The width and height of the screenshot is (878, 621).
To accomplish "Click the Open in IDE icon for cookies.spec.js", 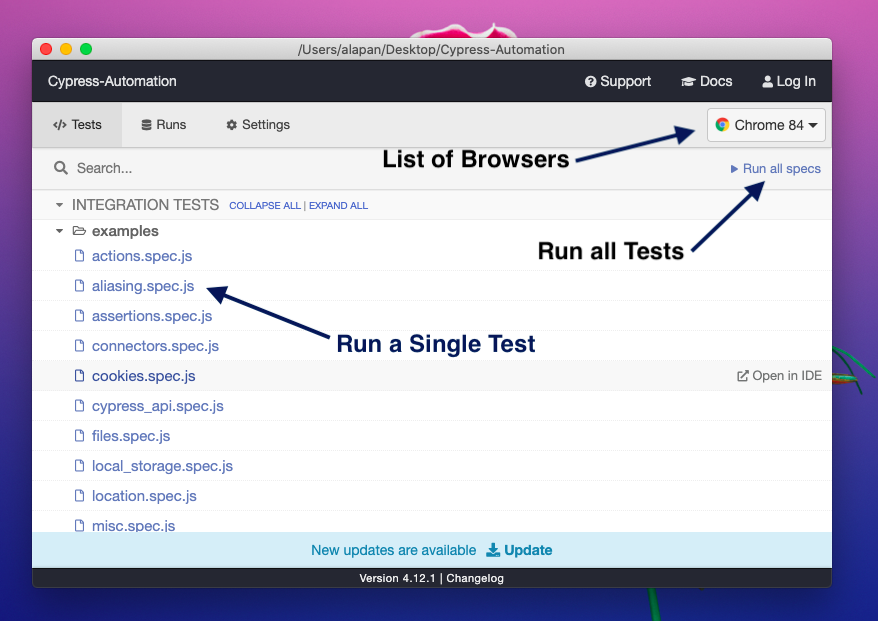I will click(742, 375).
